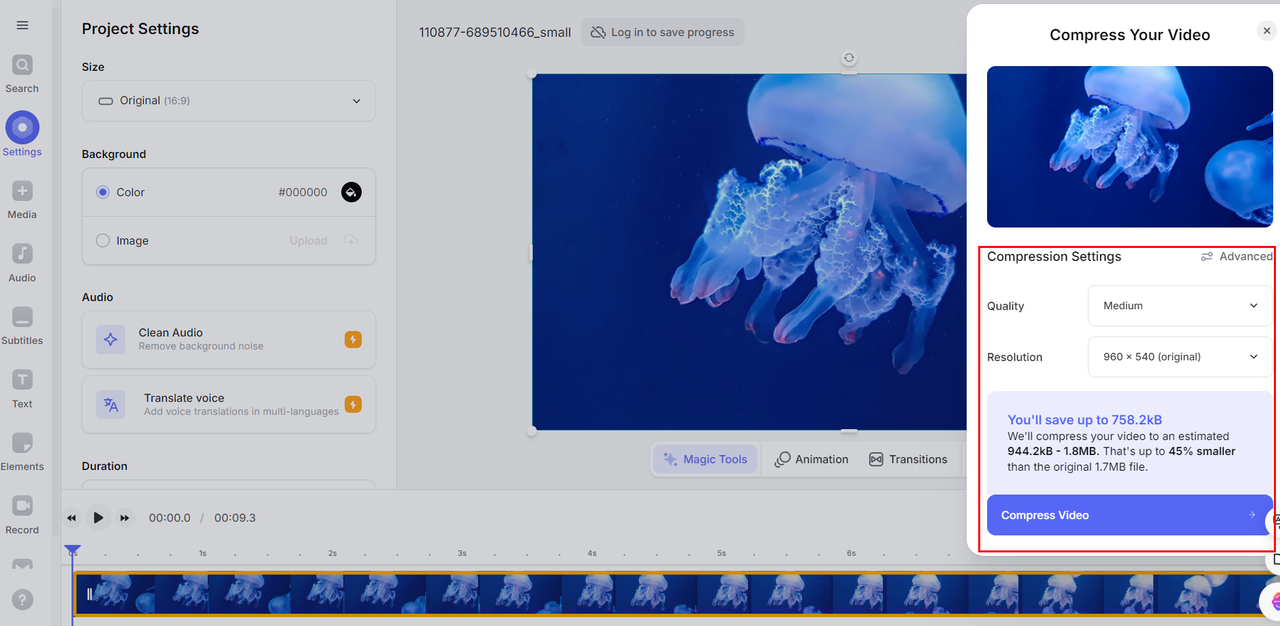This screenshot has height=626, width=1280.
Task: Open the Magic Tools tab
Action: (706, 459)
